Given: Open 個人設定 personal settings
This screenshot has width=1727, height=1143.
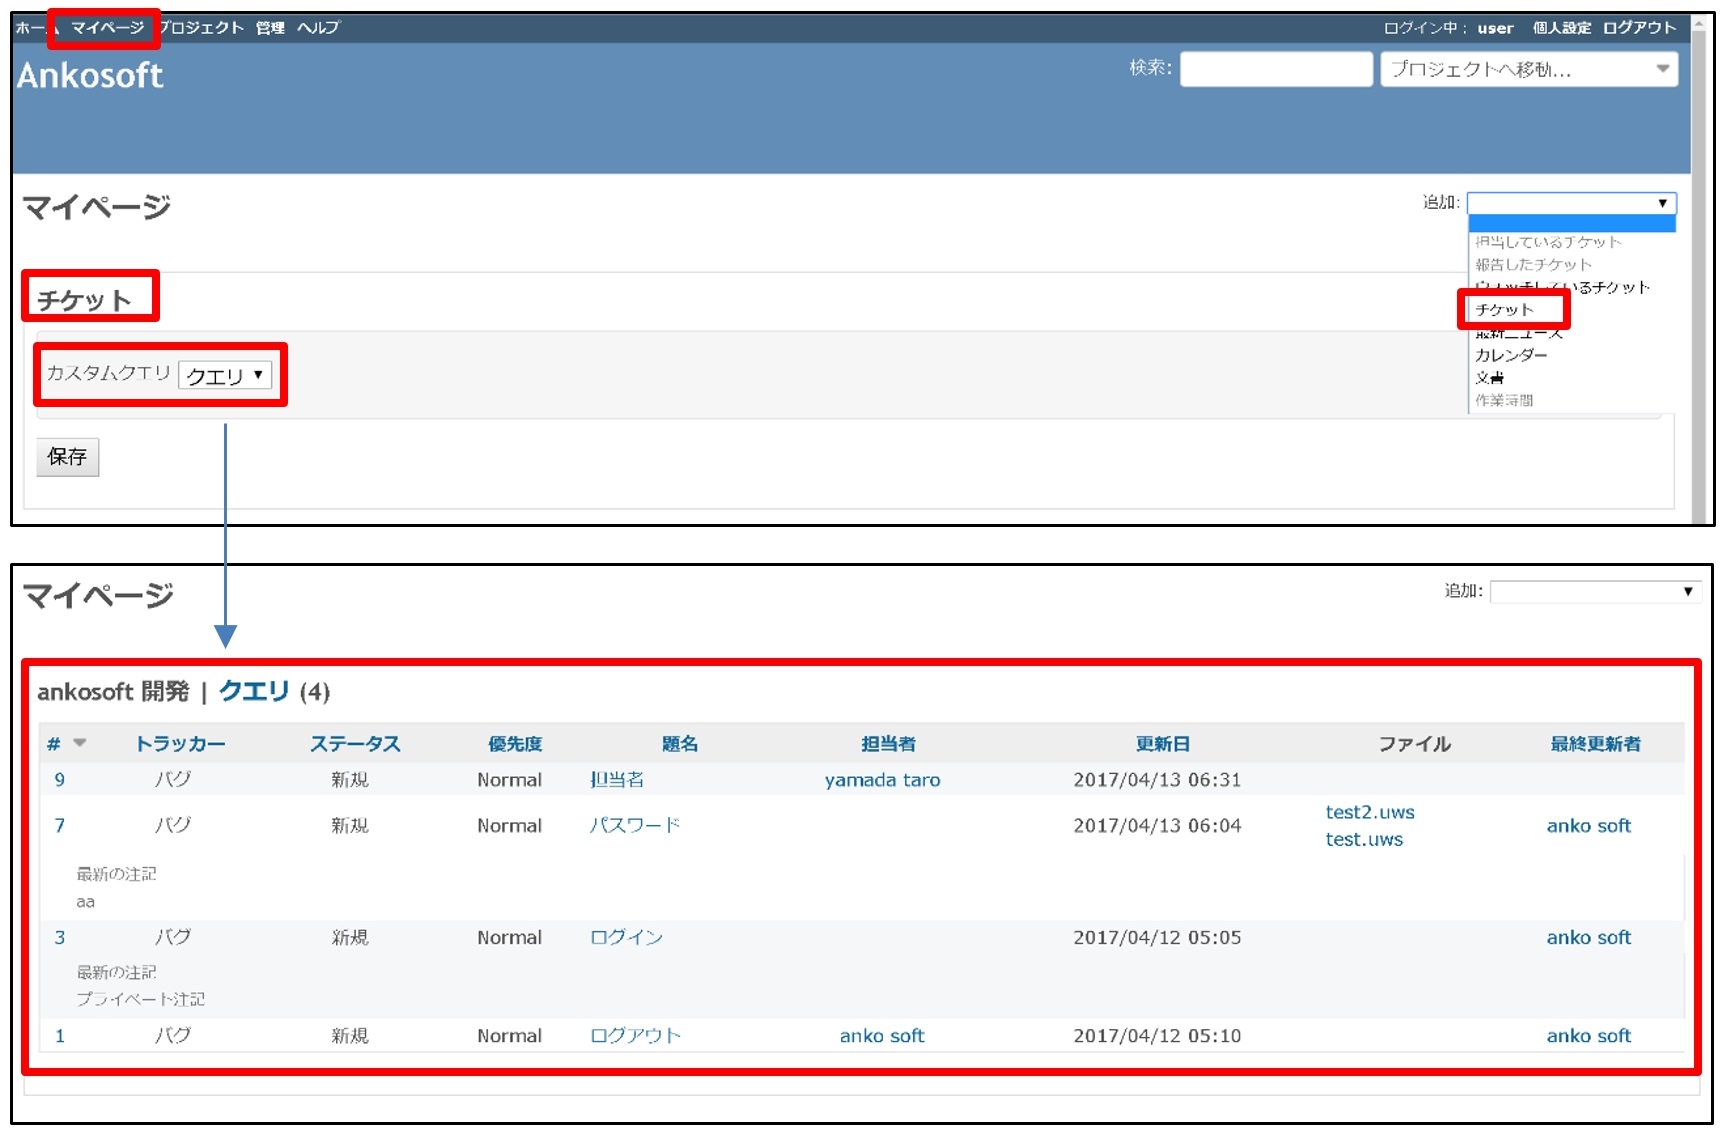Looking at the screenshot, I should pos(1560,28).
